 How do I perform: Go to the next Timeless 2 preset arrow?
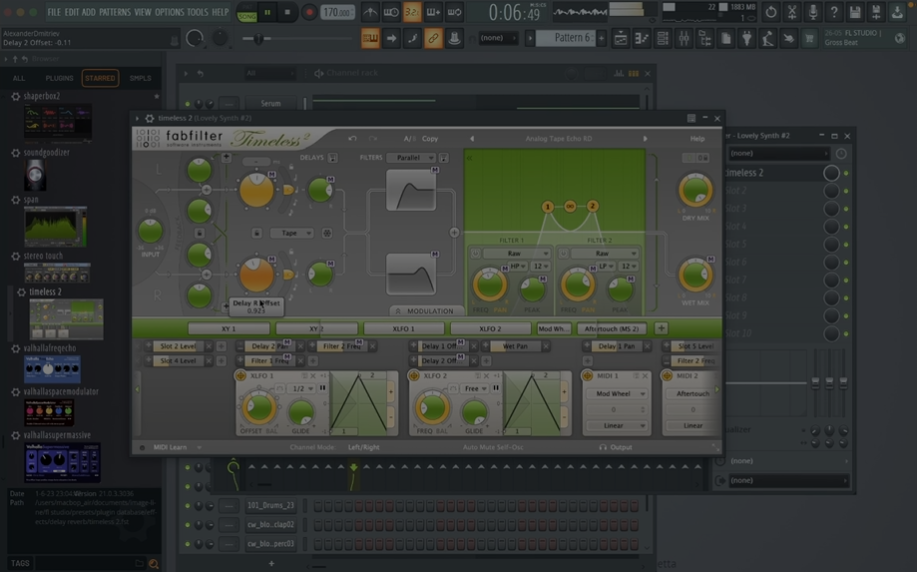pos(645,139)
